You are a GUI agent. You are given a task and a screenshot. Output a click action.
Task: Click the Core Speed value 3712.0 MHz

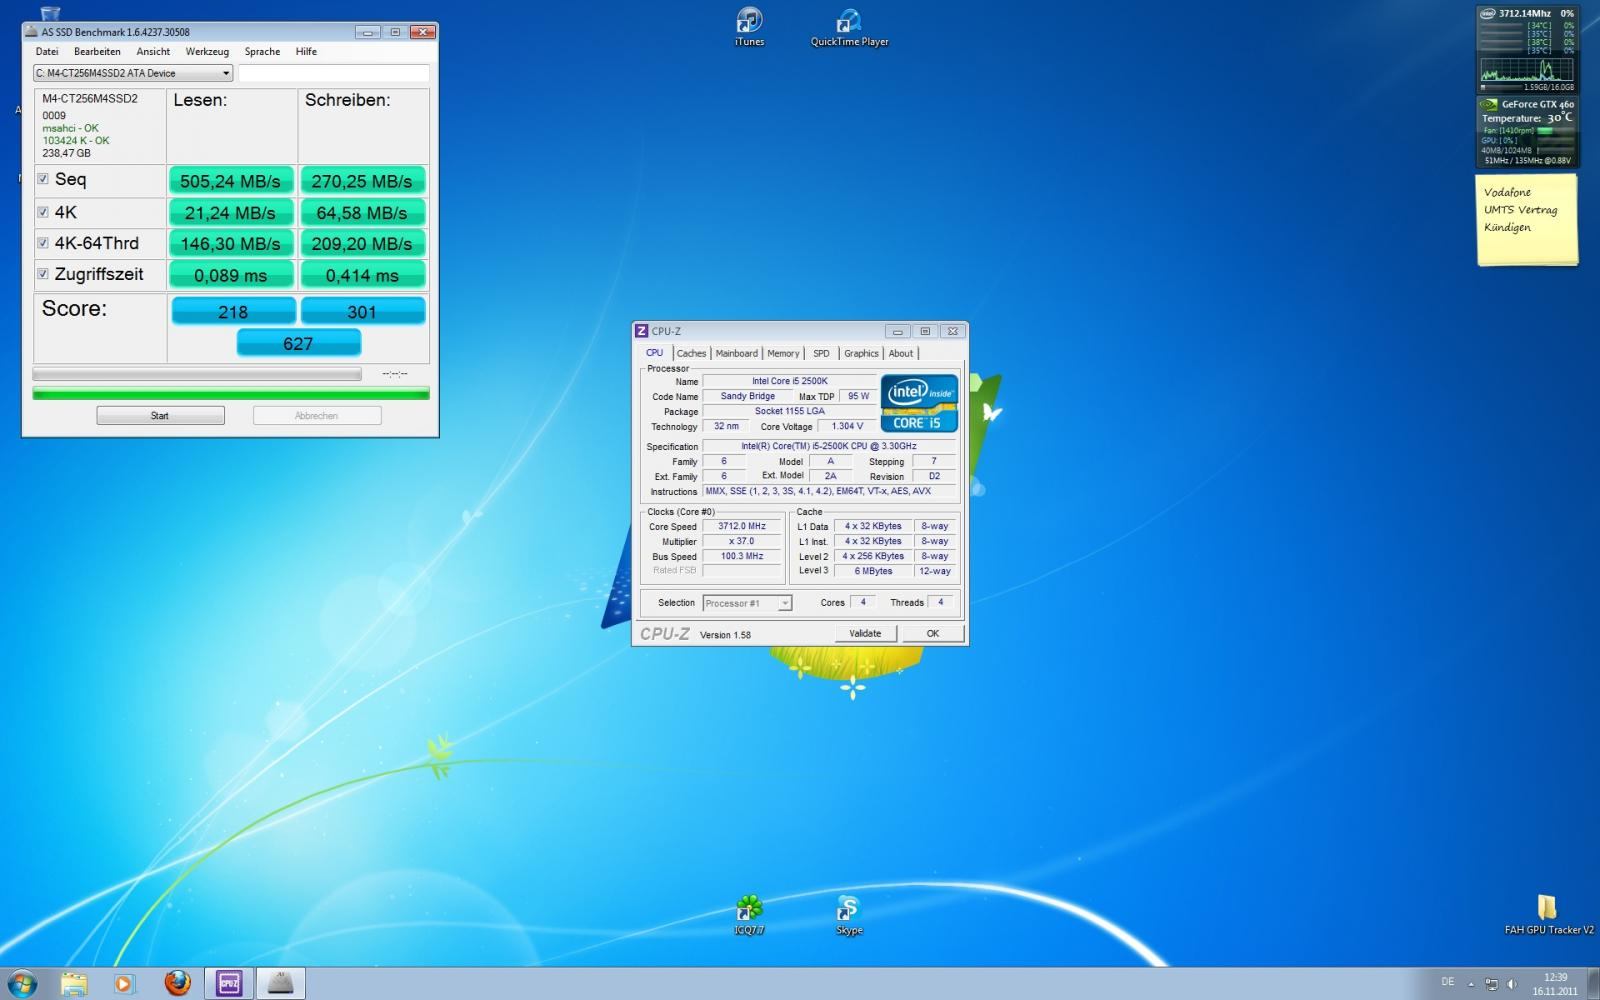(742, 526)
